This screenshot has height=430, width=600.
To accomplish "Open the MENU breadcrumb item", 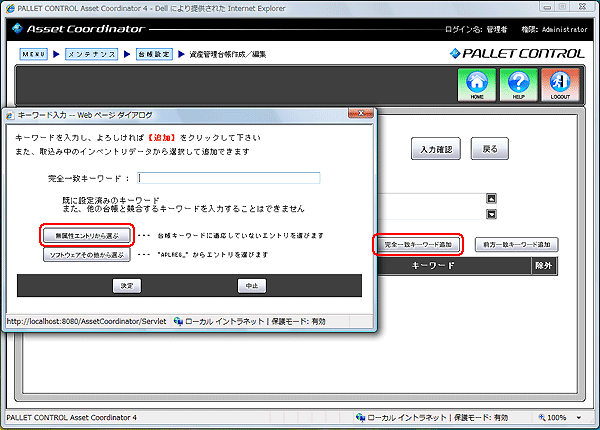I will point(33,52).
